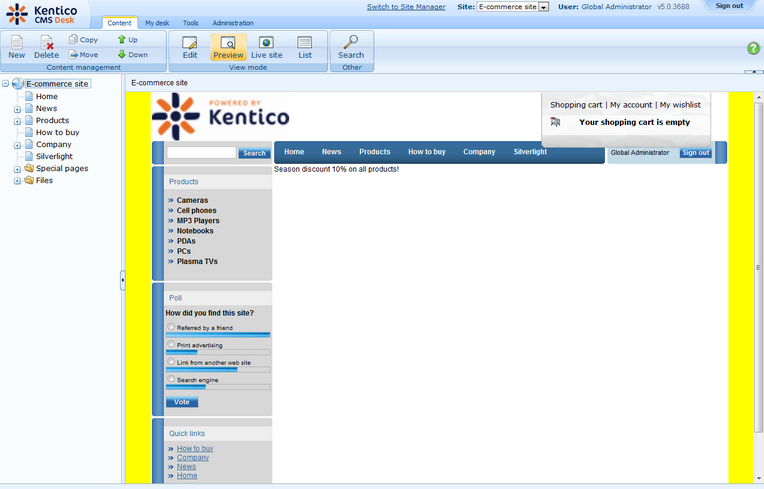Expand the Company tree node

click(17, 145)
